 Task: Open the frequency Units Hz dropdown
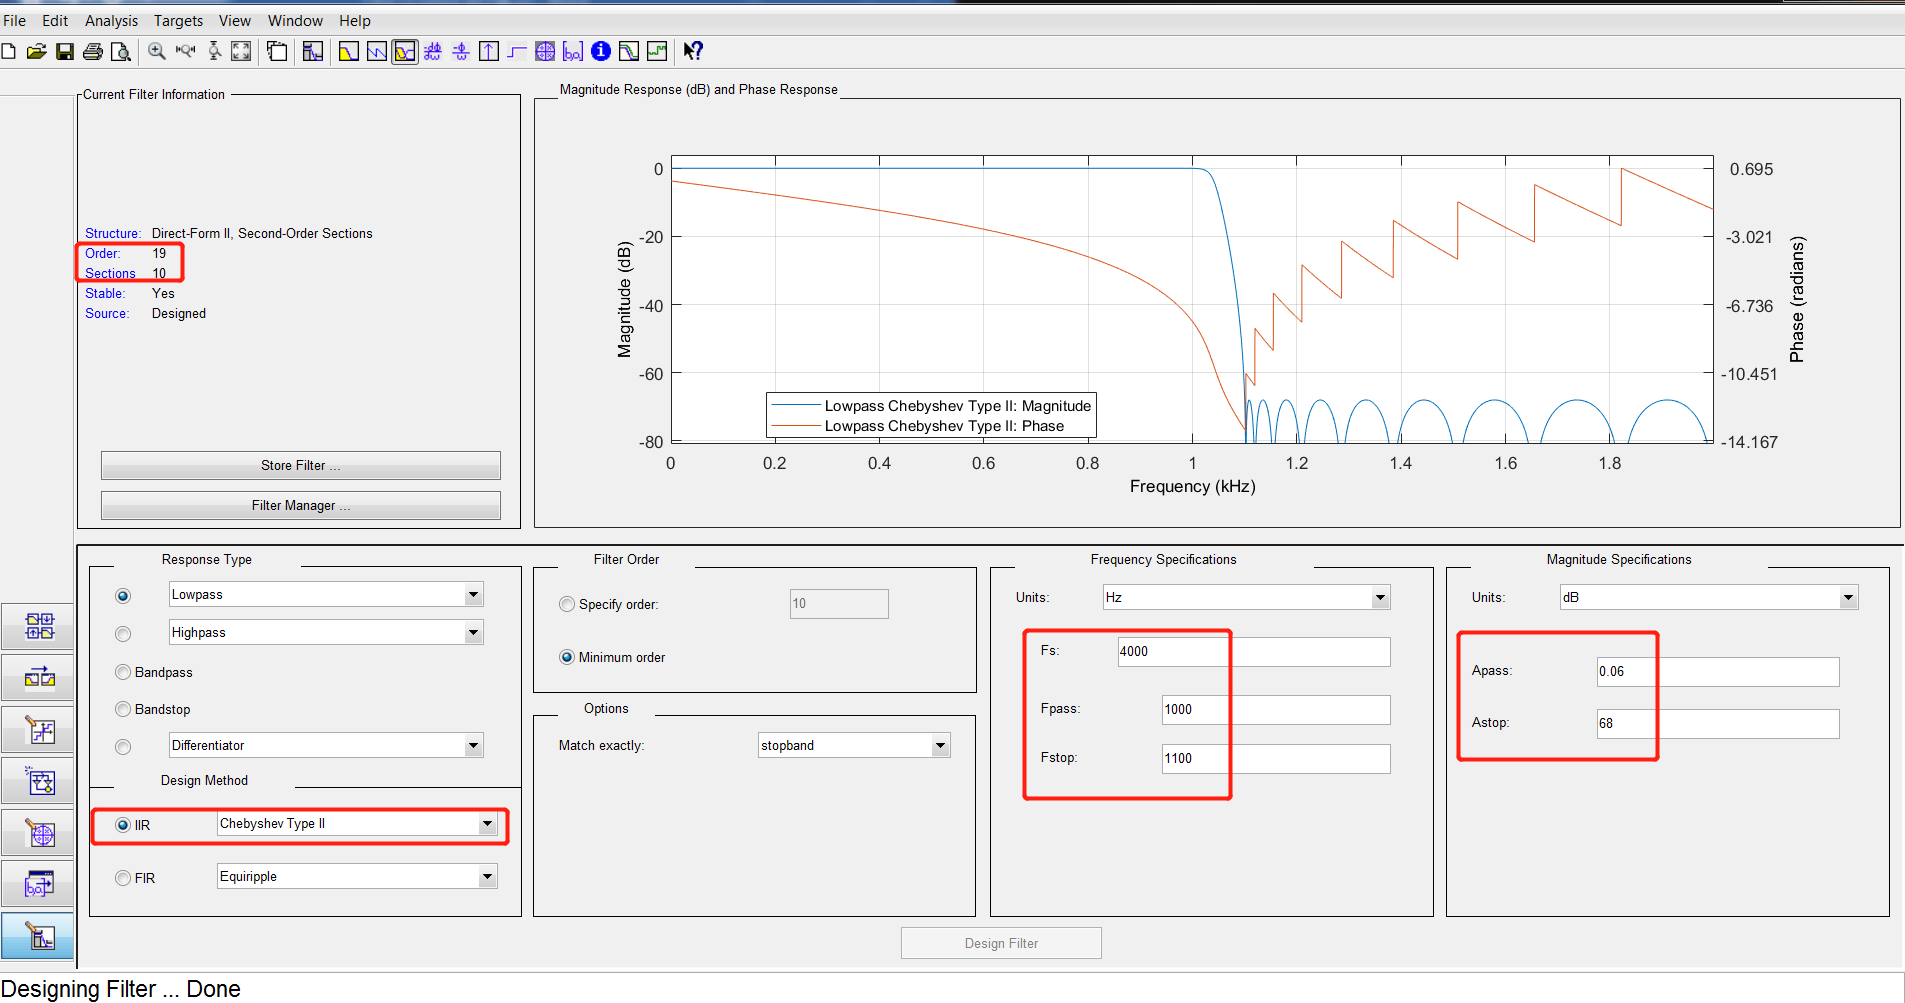coord(1380,598)
